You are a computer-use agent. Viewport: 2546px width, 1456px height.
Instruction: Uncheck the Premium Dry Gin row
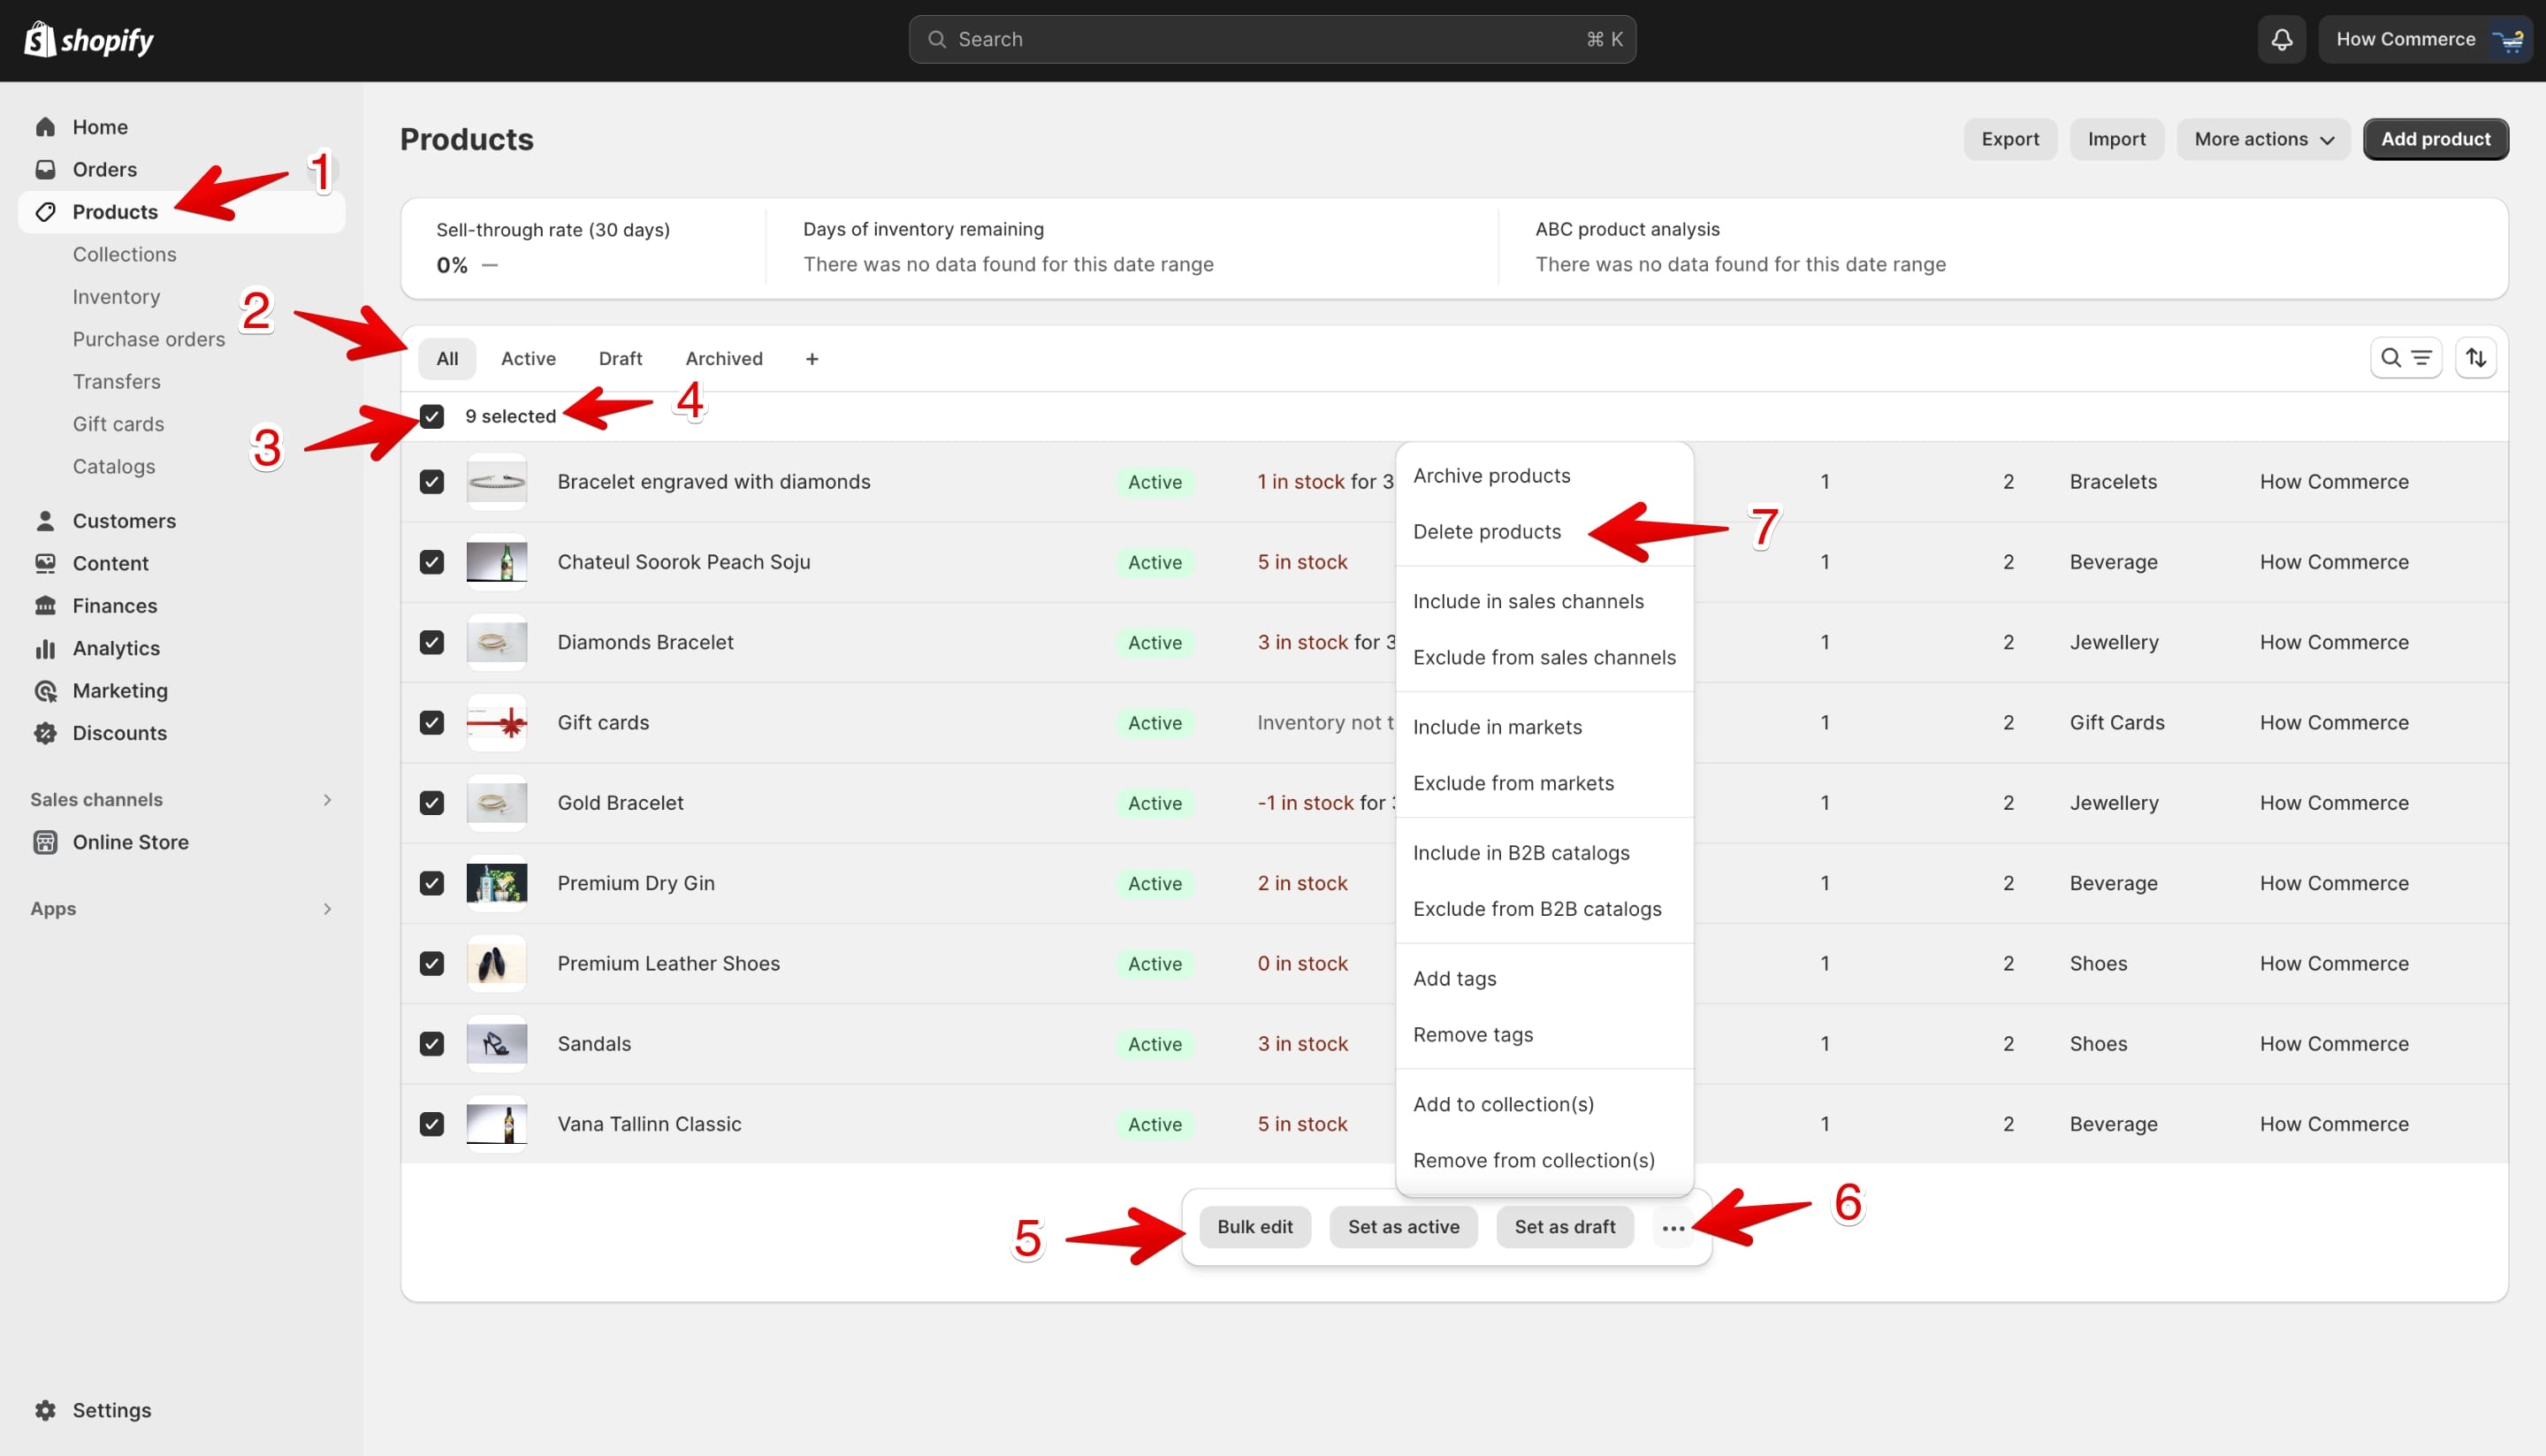[431, 883]
